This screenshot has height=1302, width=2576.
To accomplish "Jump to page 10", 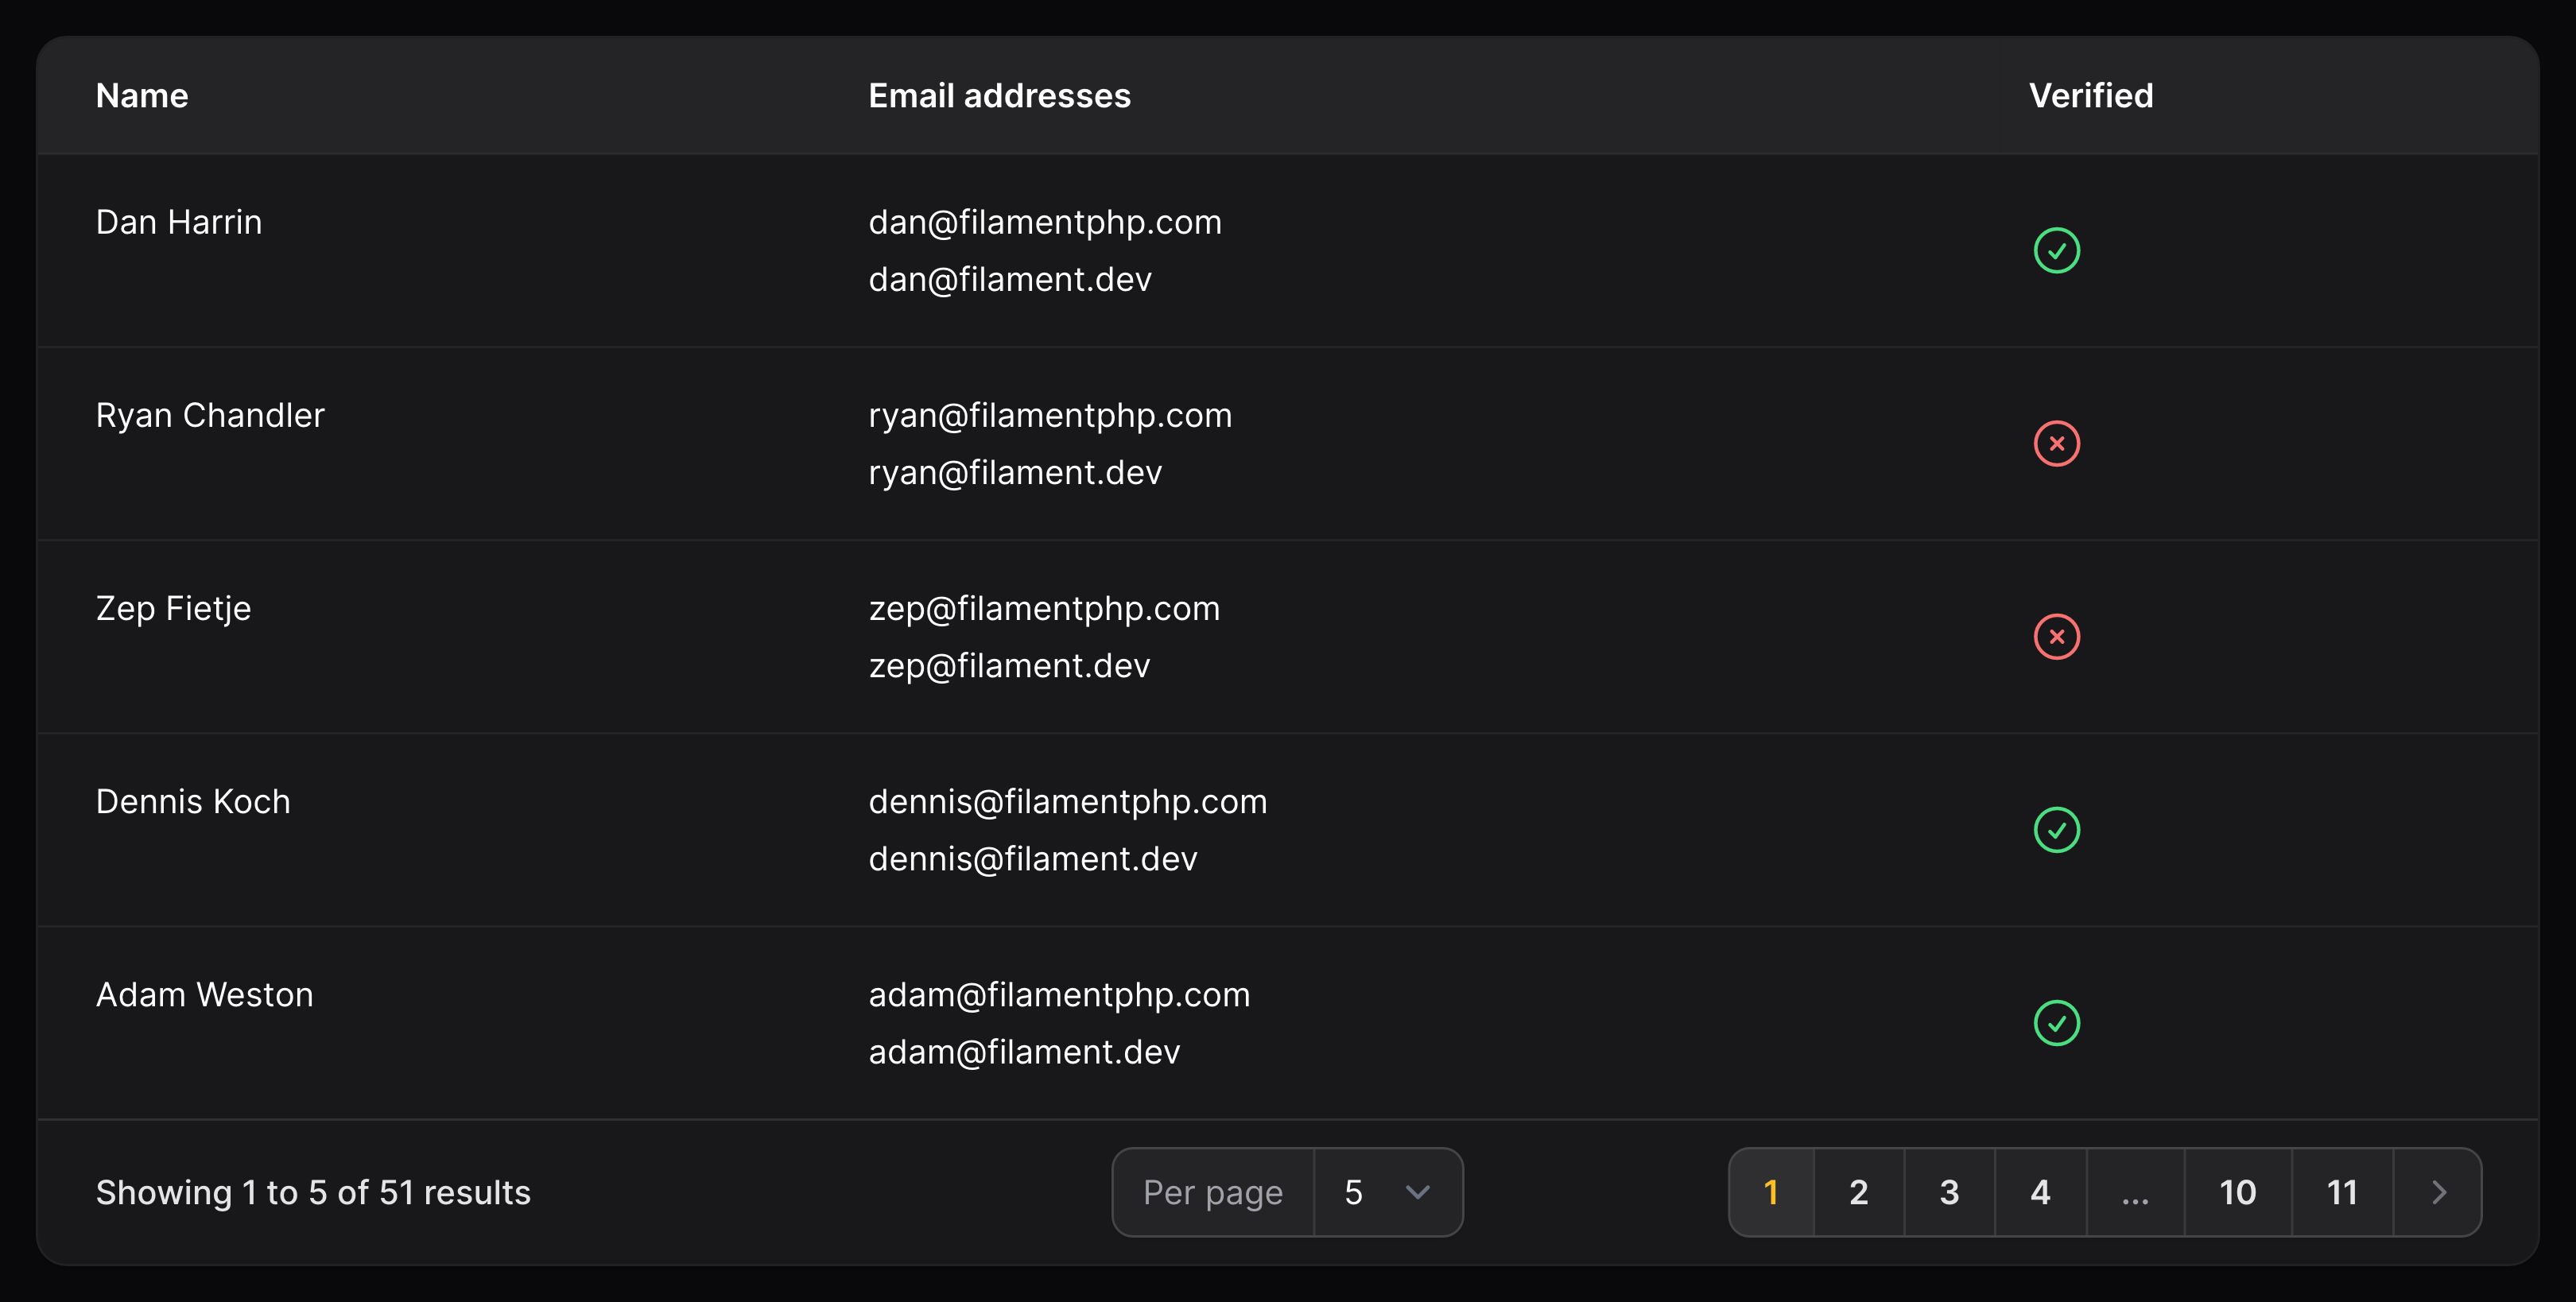I will (2238, 1192).
